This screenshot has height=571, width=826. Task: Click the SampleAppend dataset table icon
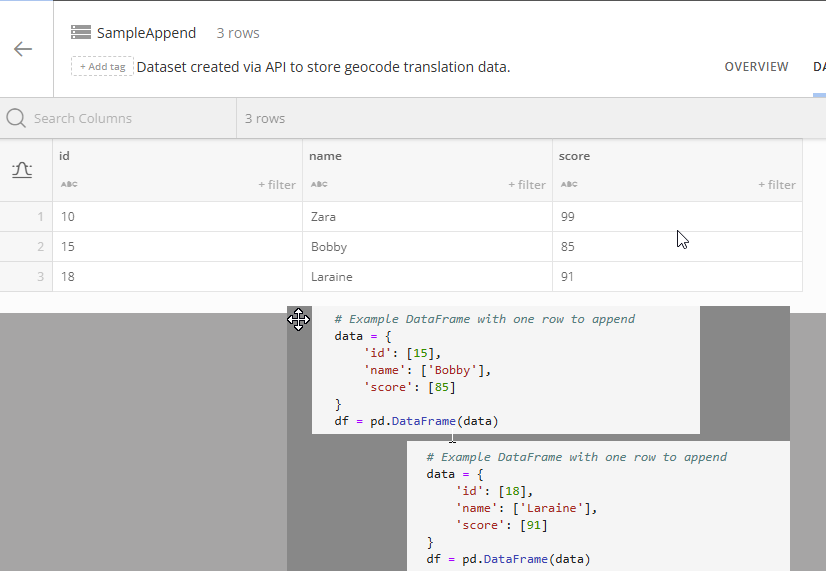81,33
